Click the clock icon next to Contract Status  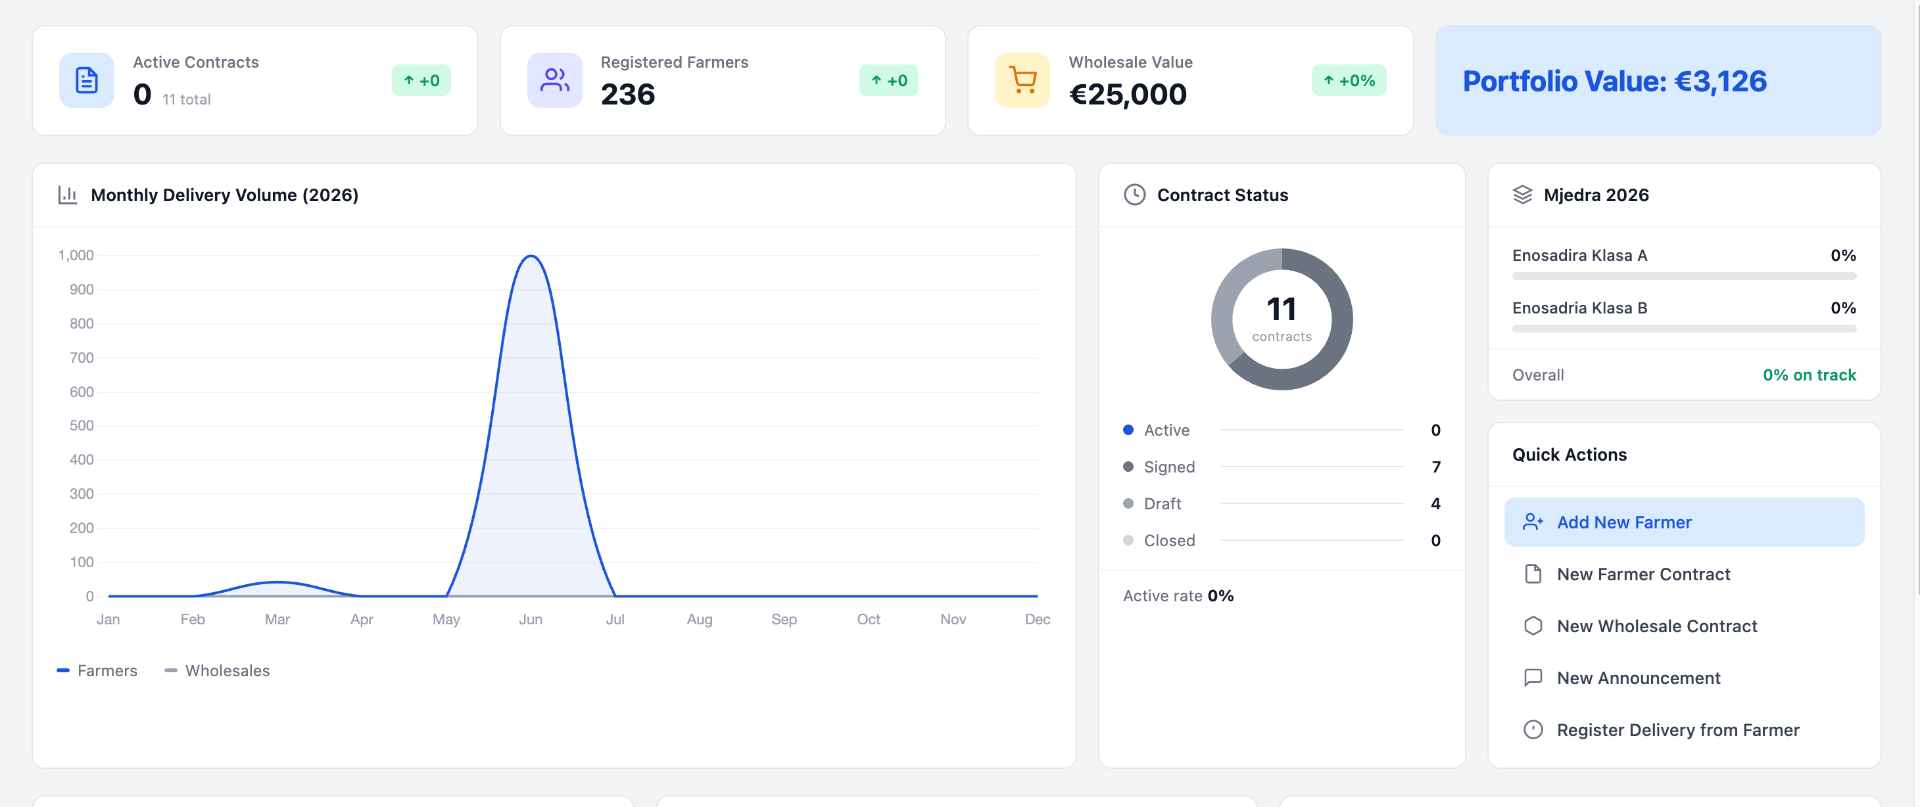[1134, 195]
